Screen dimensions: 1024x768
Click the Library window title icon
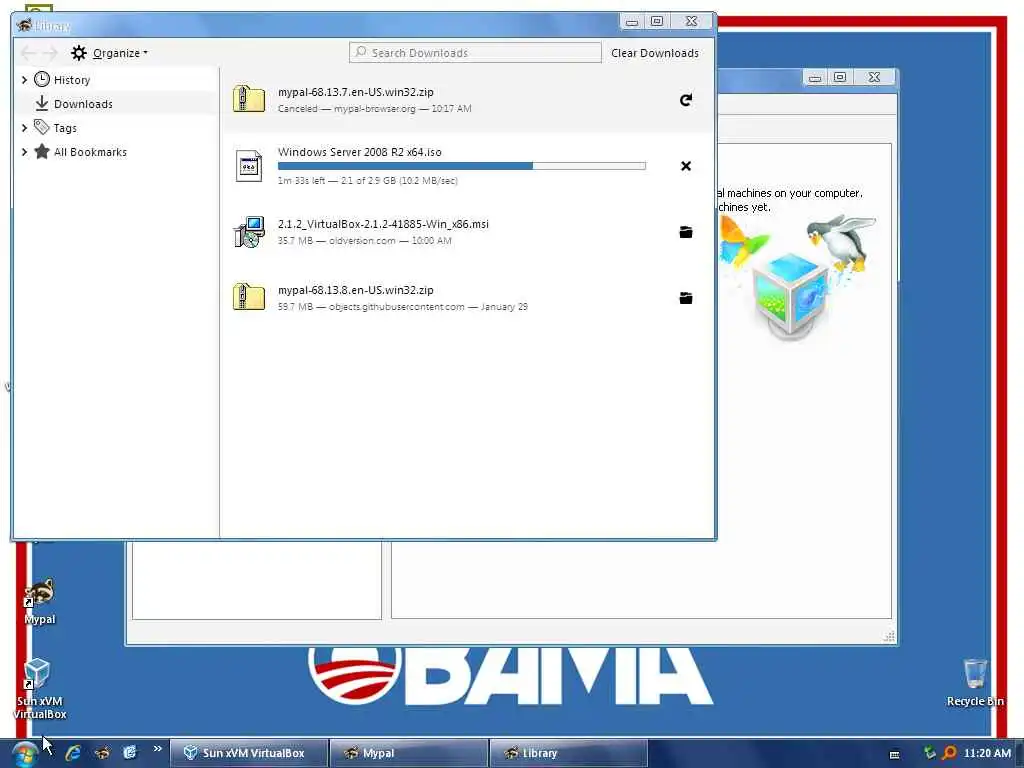click(25, 25)
